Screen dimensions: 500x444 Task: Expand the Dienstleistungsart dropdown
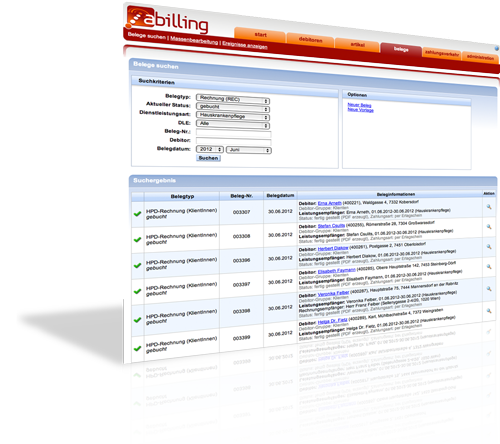click(233, 116)
